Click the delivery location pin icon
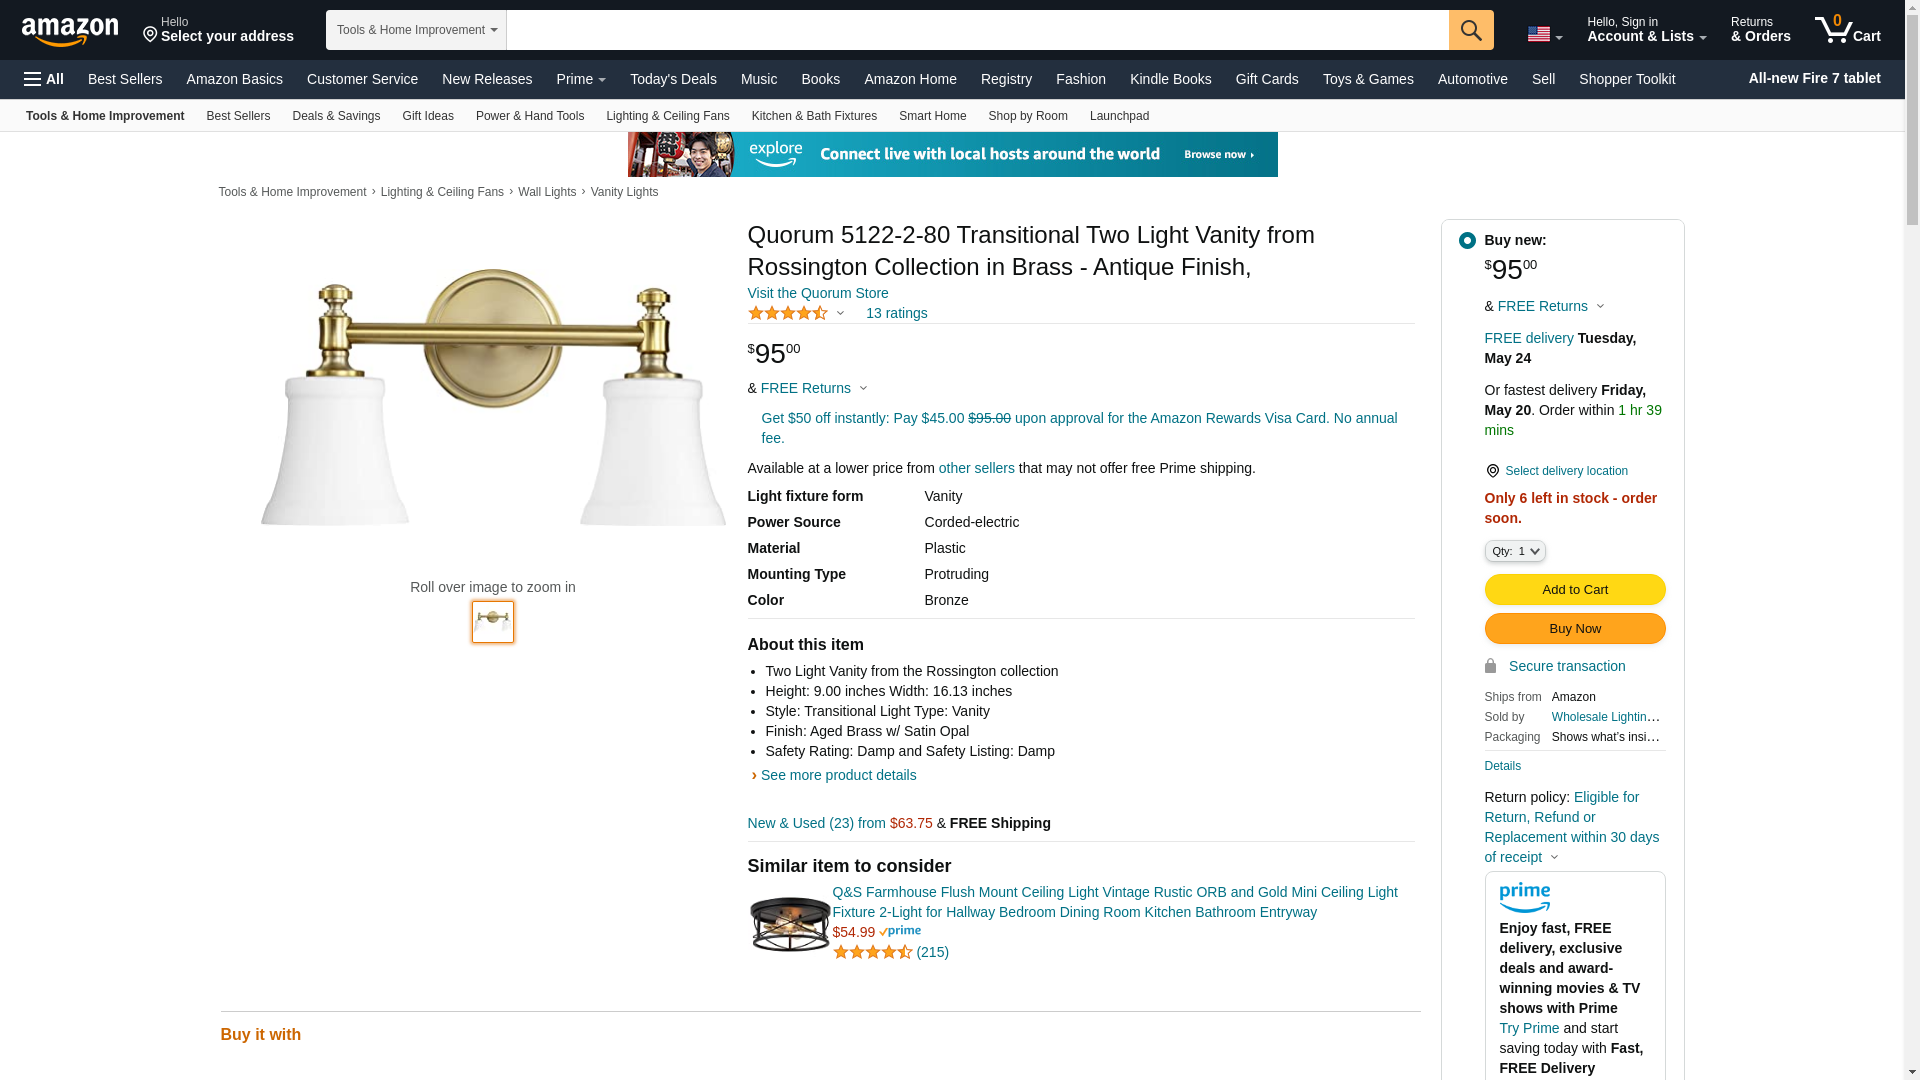Image resolution: width=1920 pixels, height=1080 pixels. pyautogui.click(x=1492, y=471)
